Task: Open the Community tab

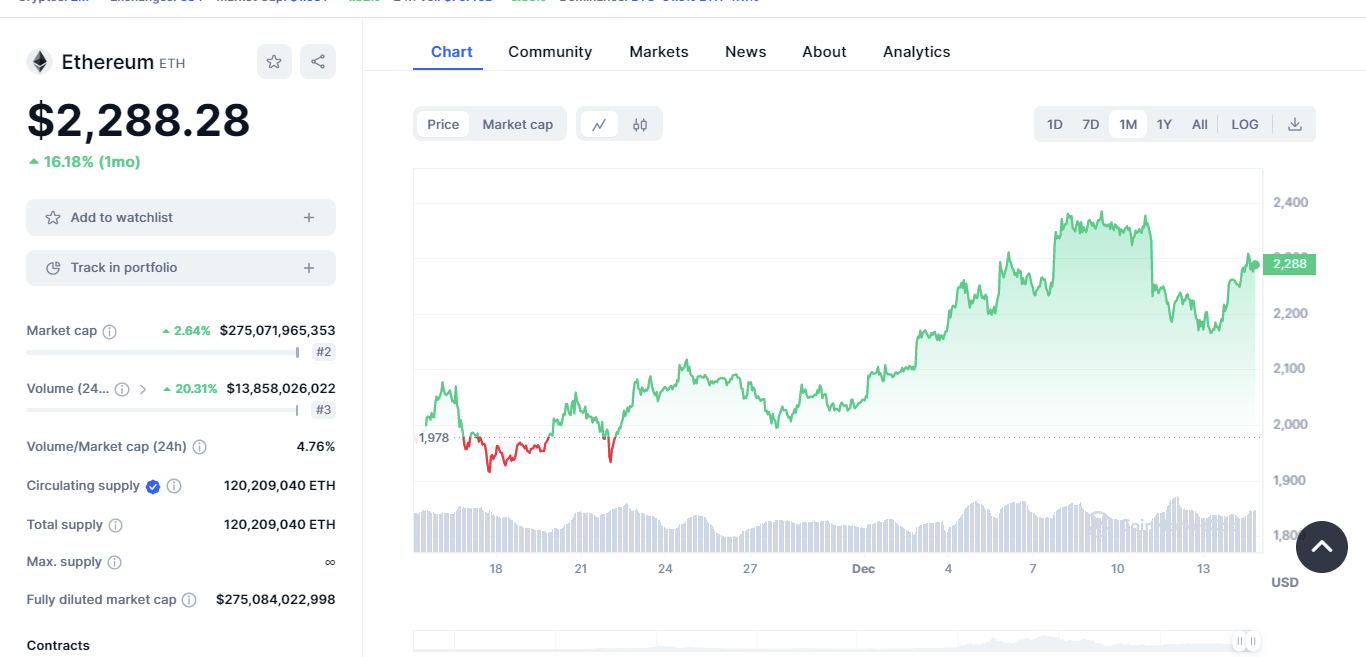Action: click(x=550, y=52)
